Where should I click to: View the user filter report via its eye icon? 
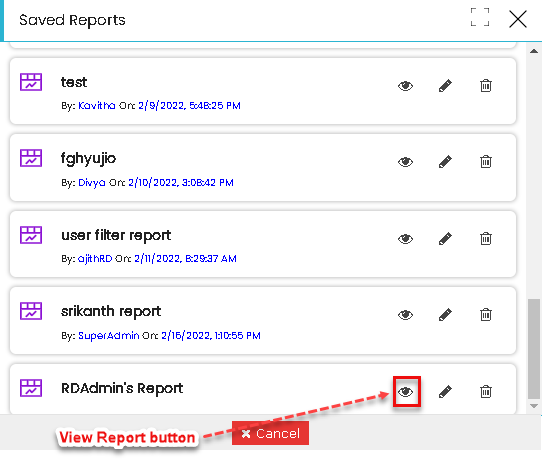point(405,239)
